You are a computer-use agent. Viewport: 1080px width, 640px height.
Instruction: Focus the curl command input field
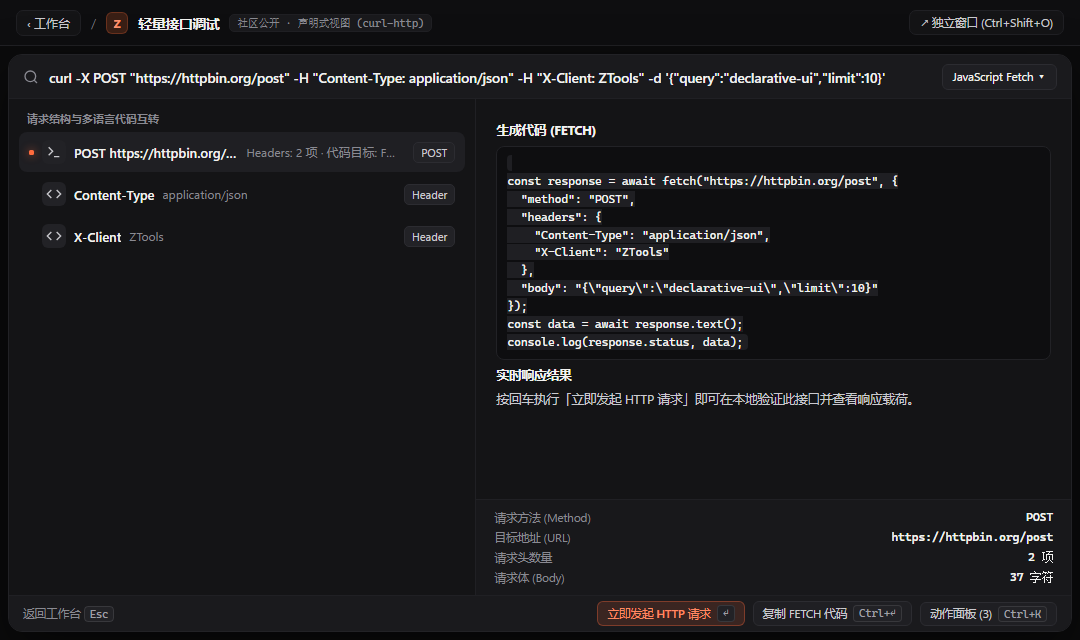(467, 78)
